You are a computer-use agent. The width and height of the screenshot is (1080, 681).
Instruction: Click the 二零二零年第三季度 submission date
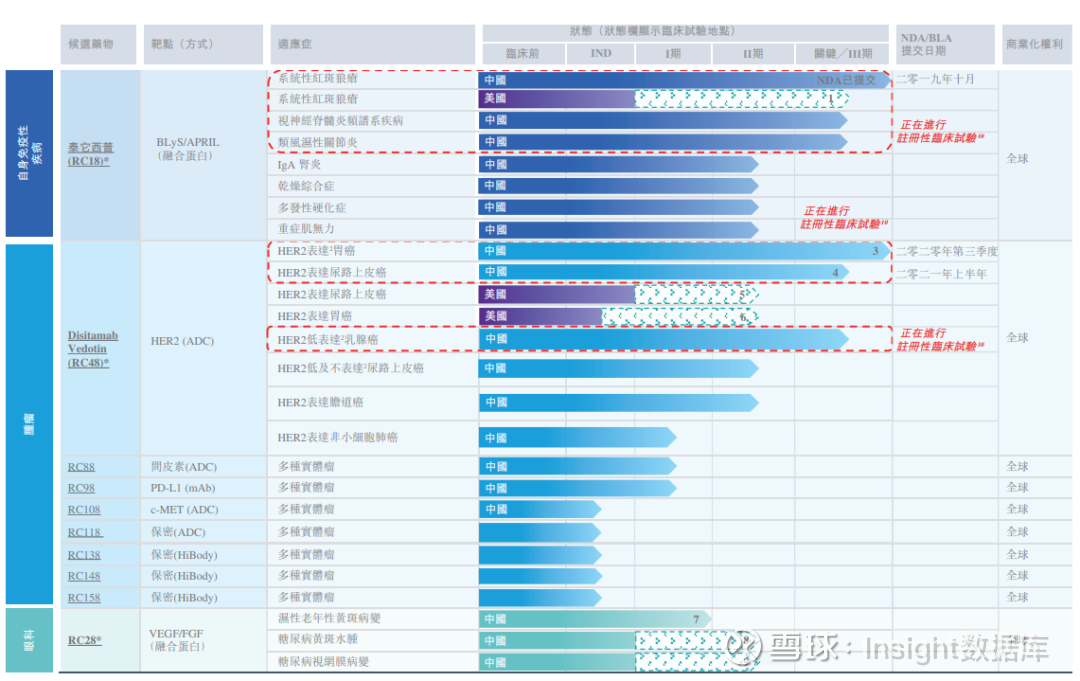pyautogui.click(x=947, y=251)
